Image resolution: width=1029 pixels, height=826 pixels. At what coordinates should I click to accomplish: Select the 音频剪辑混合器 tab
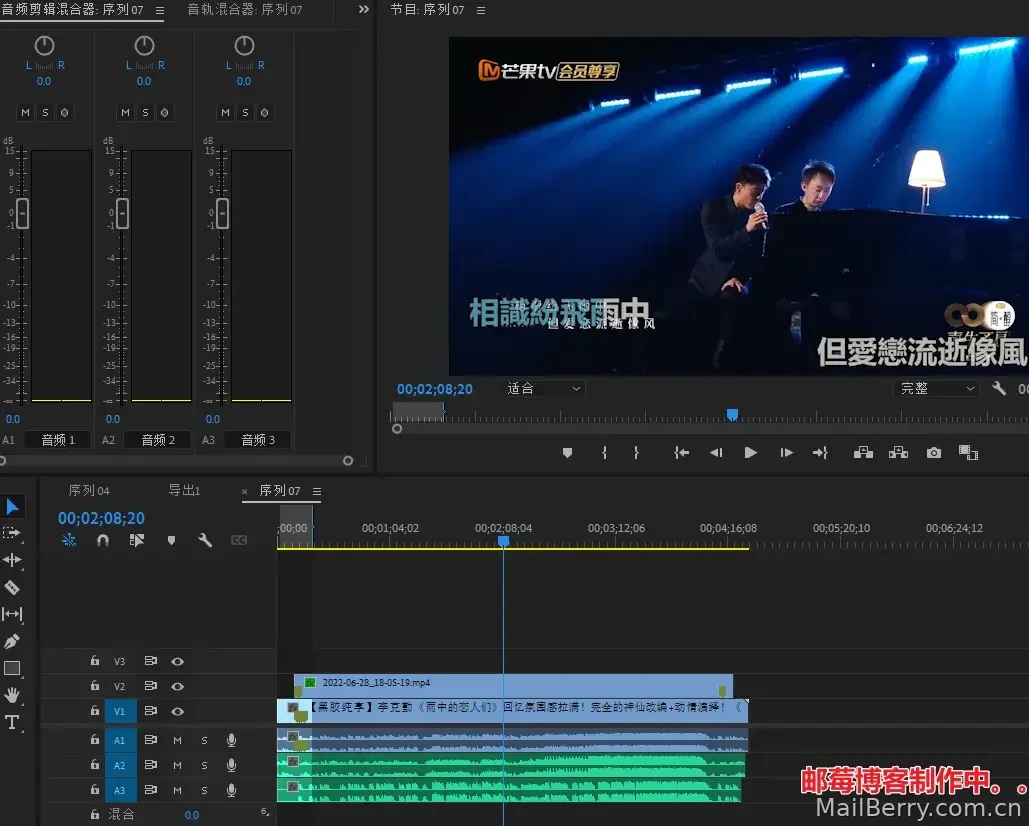[72, 10]
